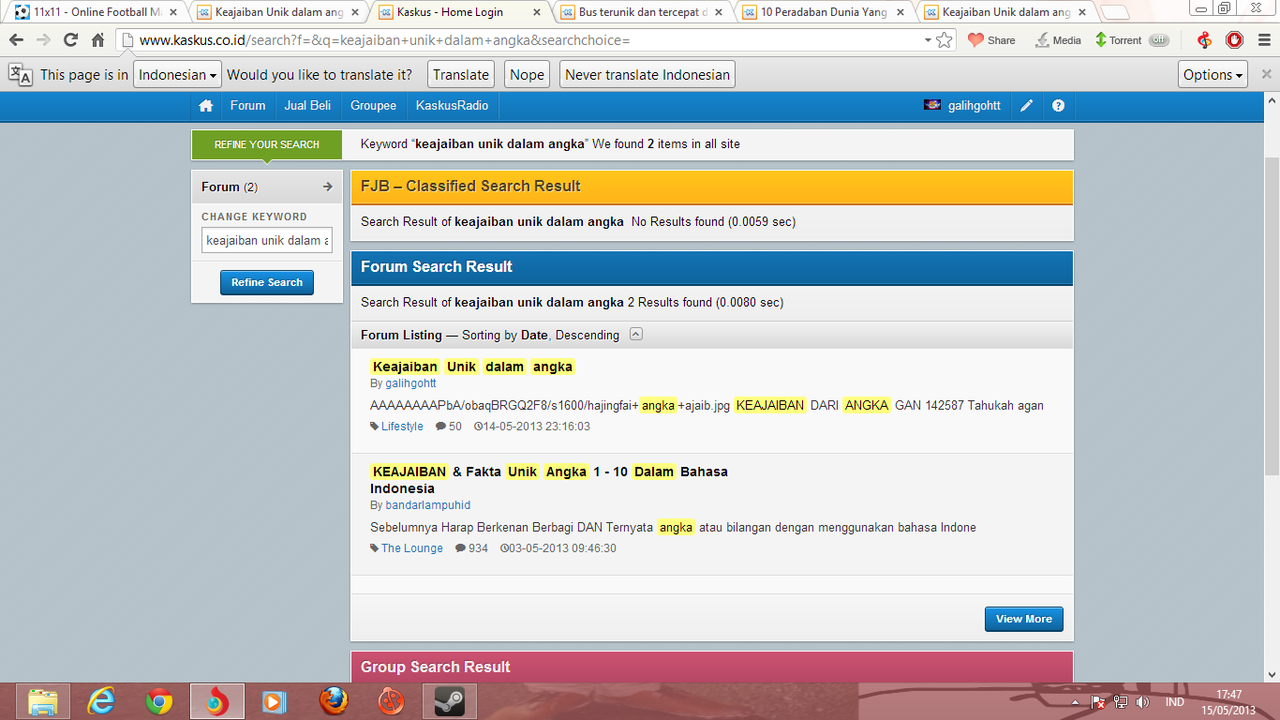Open the Groupee menu item

pos(373,106)
